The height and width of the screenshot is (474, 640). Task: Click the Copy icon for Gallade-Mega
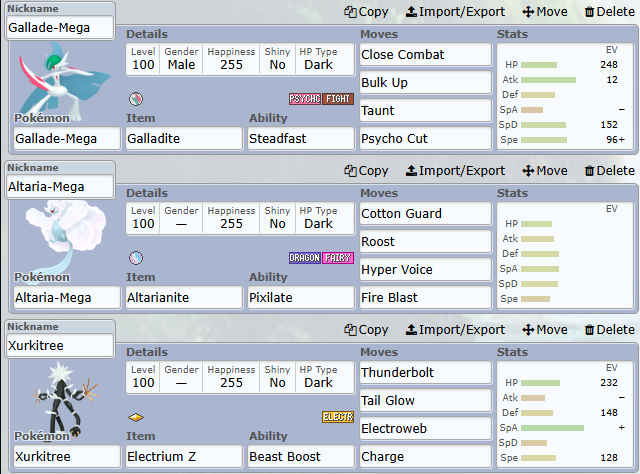click(x=350, y=12)
